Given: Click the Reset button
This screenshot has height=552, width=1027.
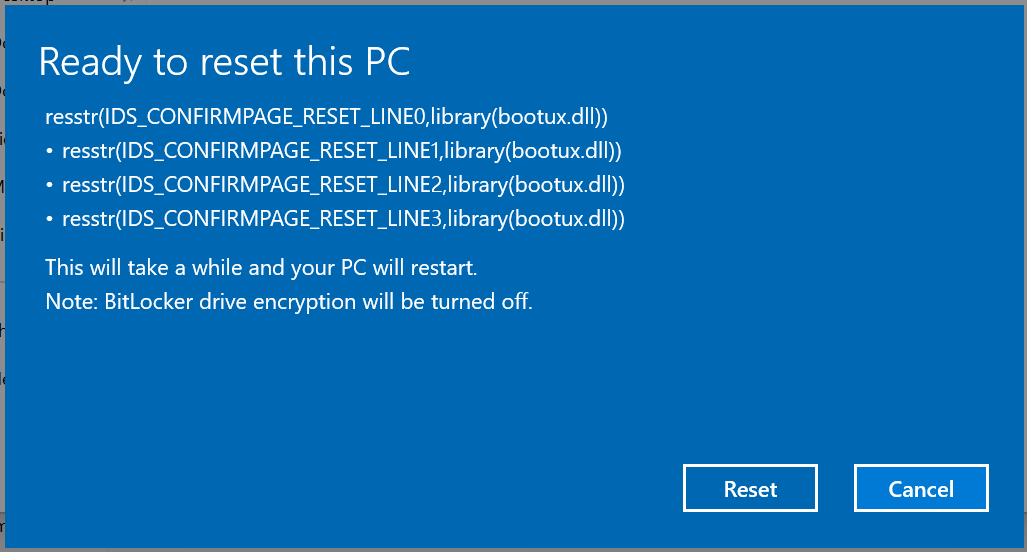Looking at the screenshot, I should [750, 489].
